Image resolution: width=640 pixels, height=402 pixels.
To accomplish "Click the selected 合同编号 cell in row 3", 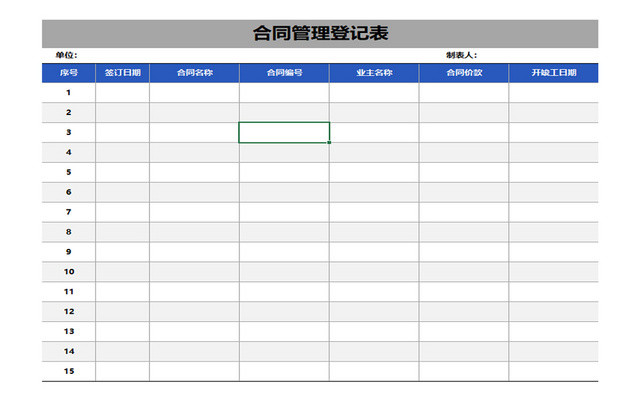I will tap(284, 132).
